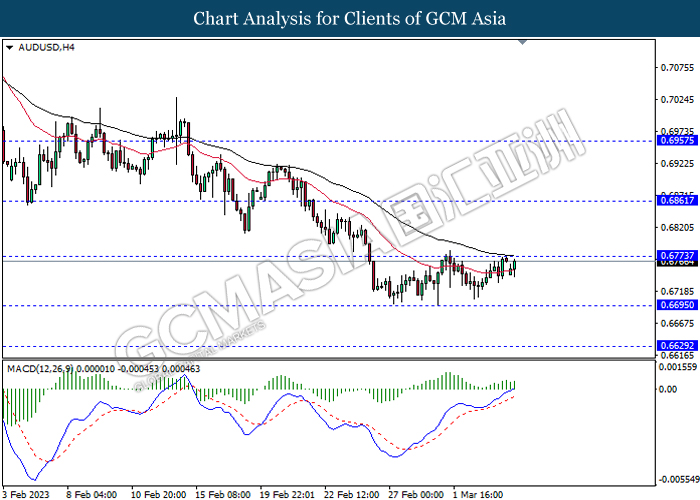Click the Chart Analysis for Clients title

click(x=350, y=18)
